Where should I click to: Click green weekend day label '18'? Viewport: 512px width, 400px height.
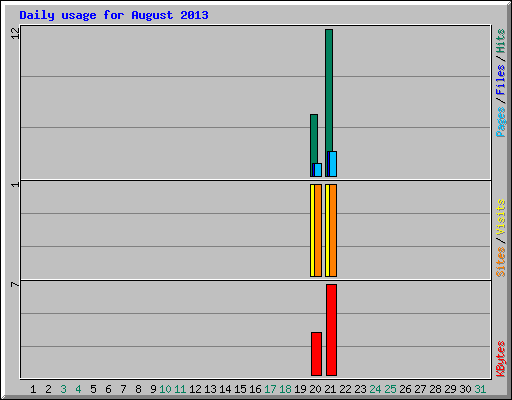(285, 389)
